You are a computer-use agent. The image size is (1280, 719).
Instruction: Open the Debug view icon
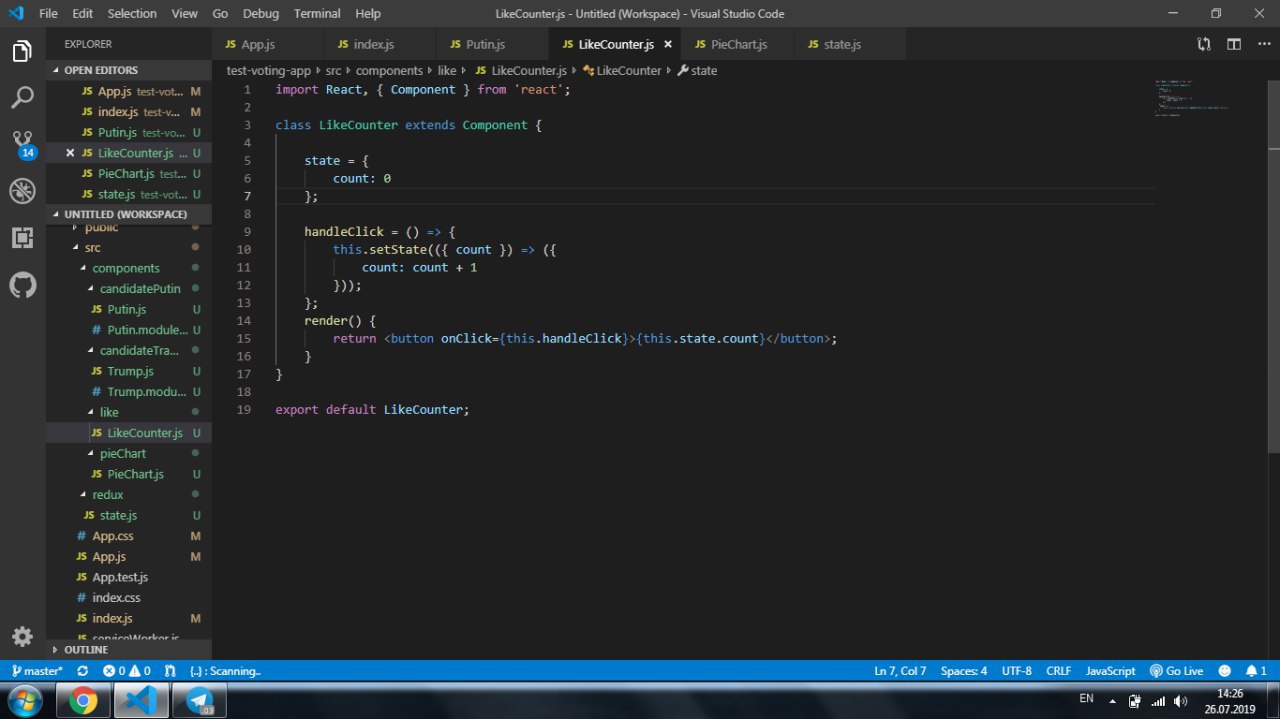22,191
